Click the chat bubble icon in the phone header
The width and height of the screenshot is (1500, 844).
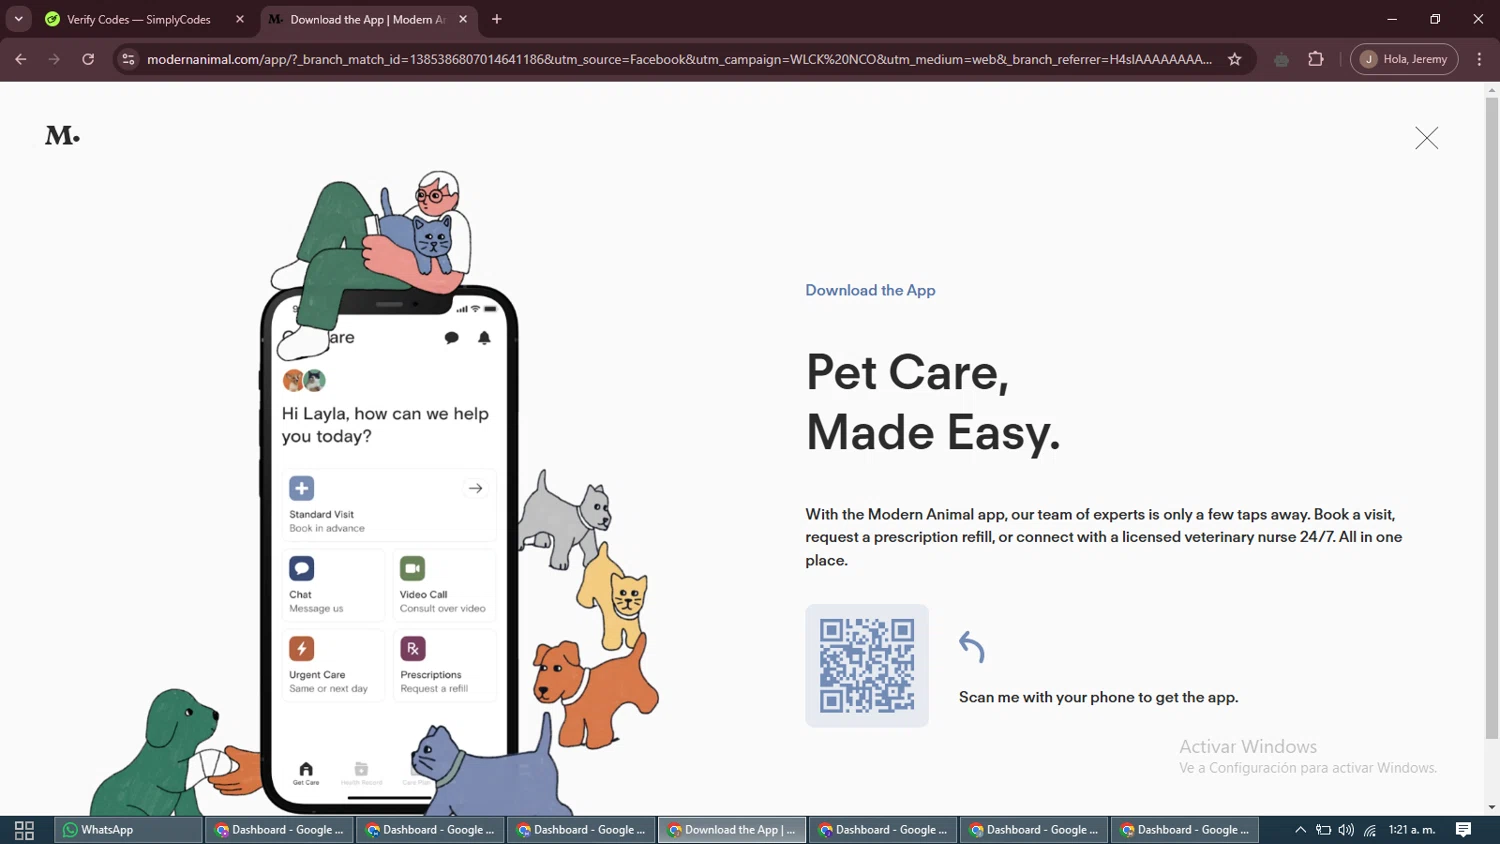tap(452, 338)
